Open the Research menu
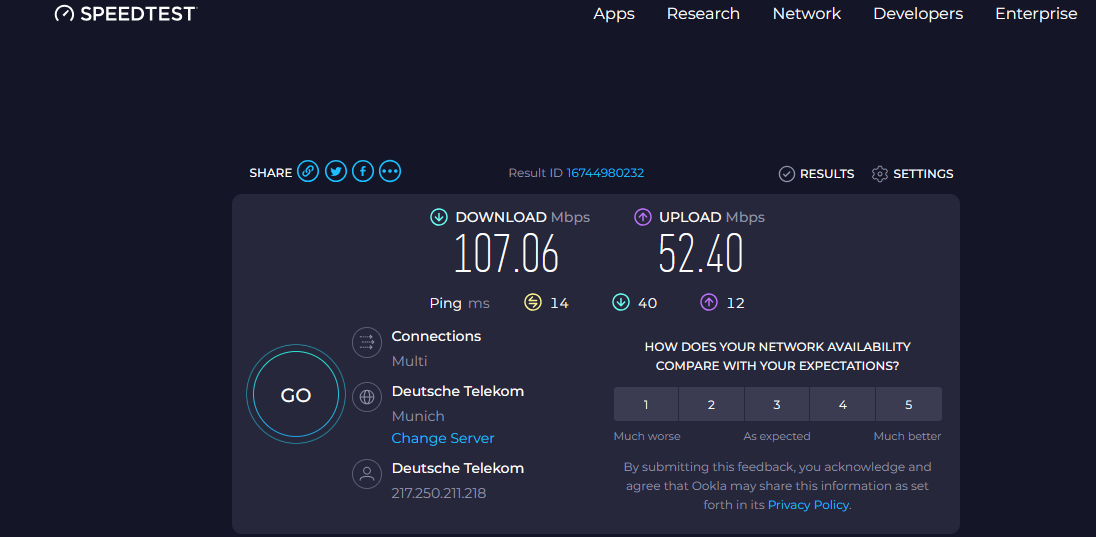The image size is (1096, 537). coord(703,13)
